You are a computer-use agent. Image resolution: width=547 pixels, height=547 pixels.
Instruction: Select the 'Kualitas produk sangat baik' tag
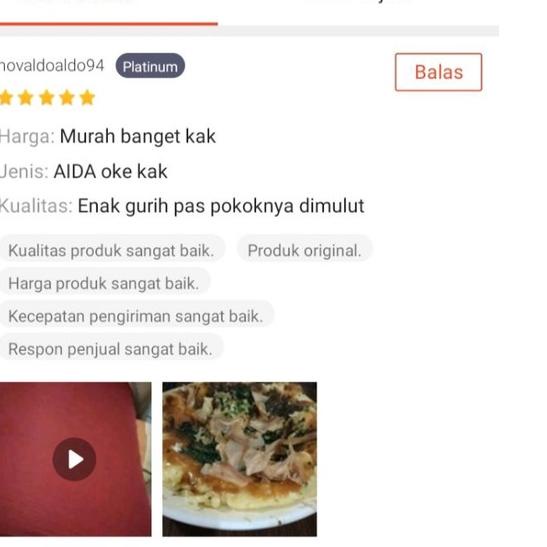tap(112, 250)
